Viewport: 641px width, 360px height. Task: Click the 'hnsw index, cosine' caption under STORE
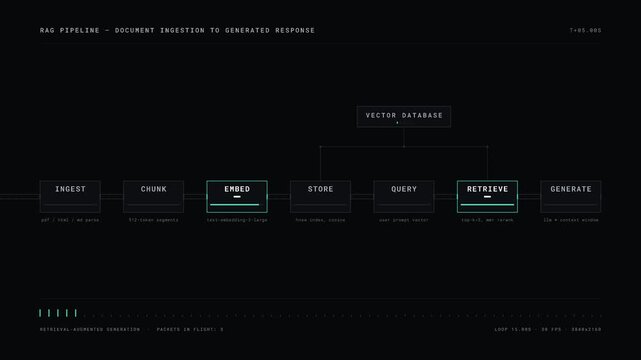320,220
